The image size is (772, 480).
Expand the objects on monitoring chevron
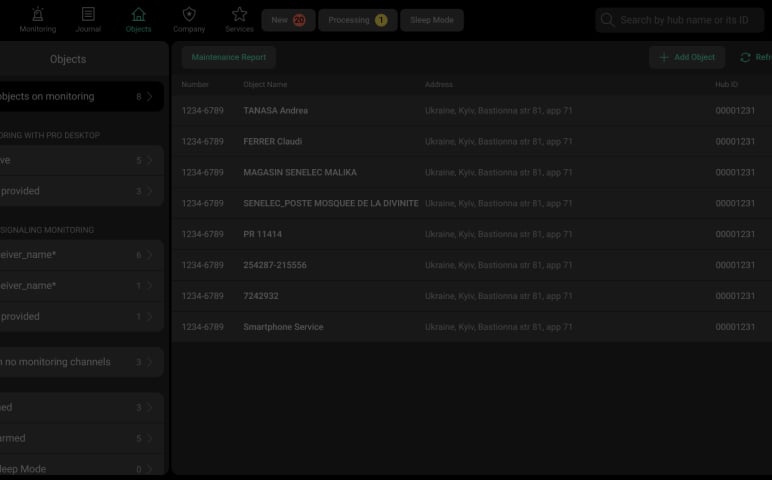click(x=149, y=97)
